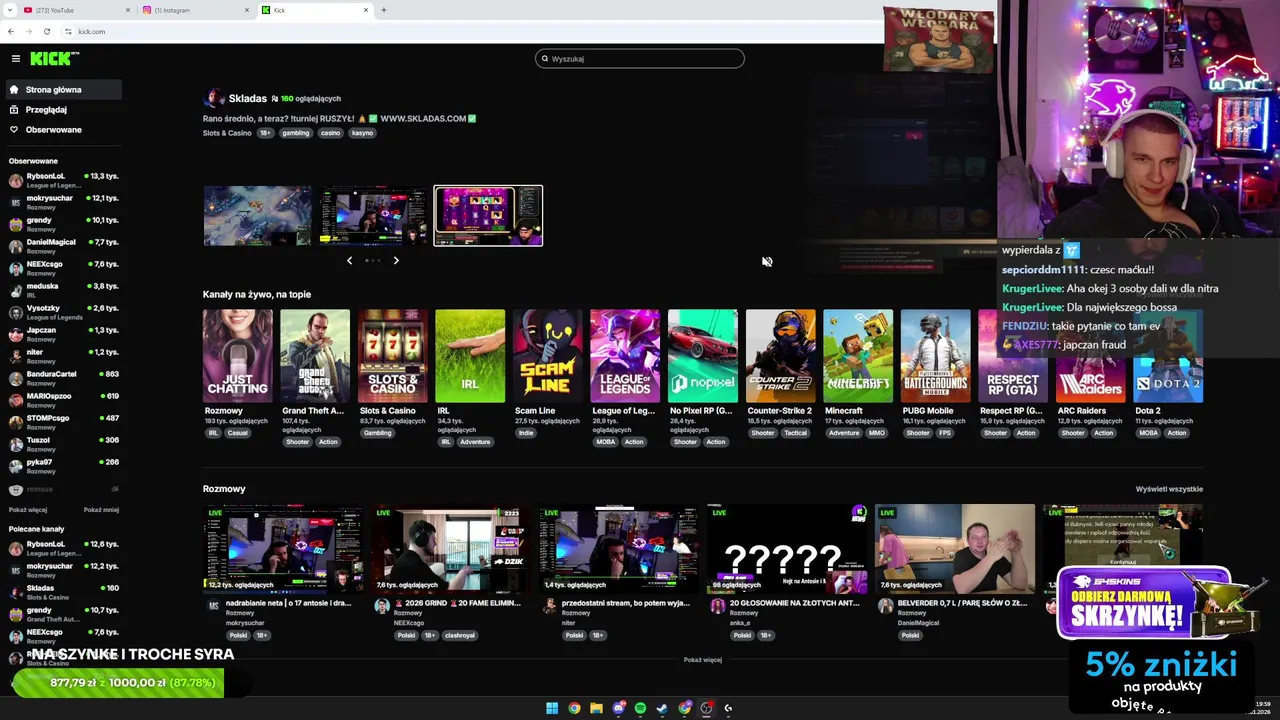Viewport: 1280px width, 720px height.
Task: Click the kick.com address bar
Action: [470, 31]
